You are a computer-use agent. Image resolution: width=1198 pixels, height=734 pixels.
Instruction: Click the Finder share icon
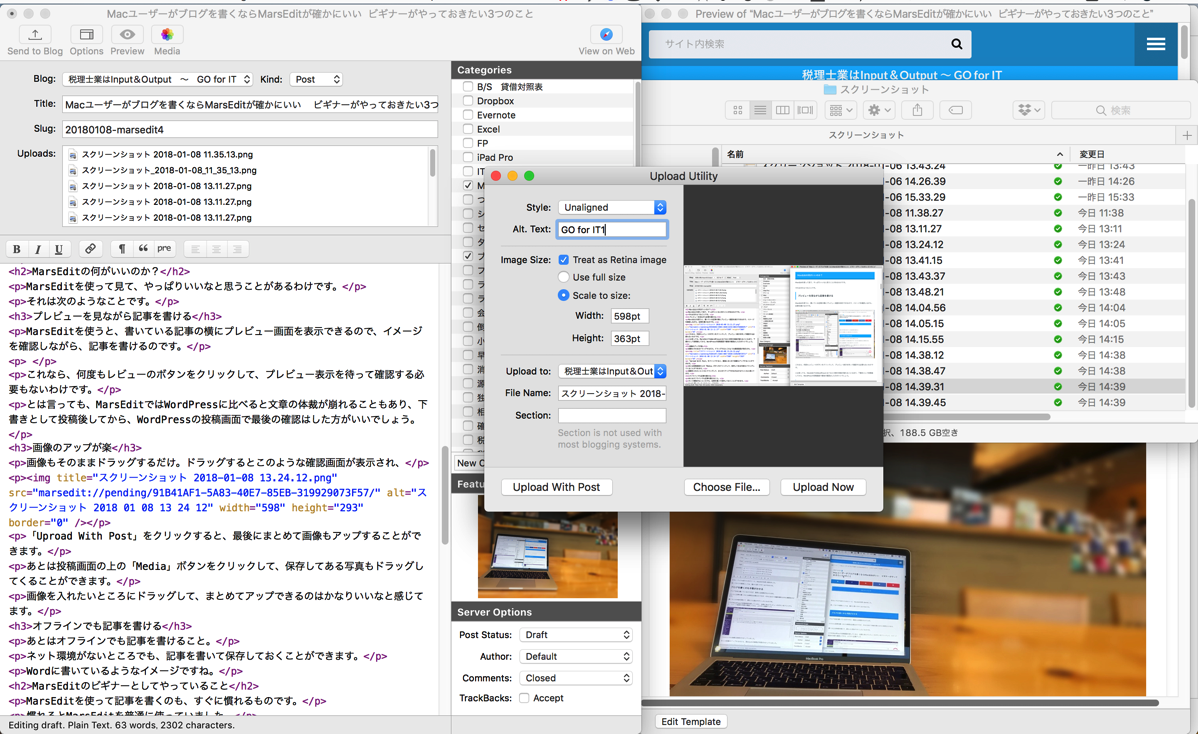coord(918,111)
